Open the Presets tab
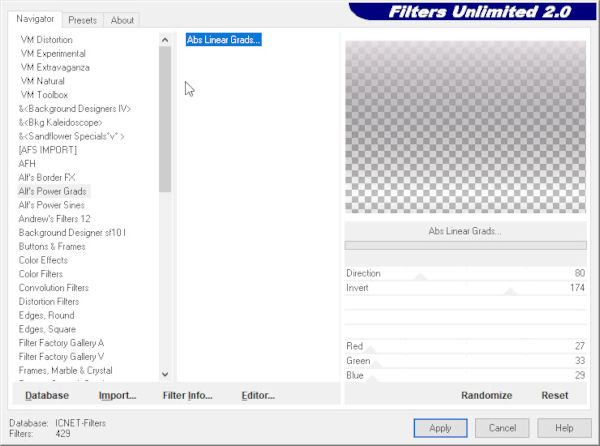The width and height of the screenshot is (600, 446). click(x=82, y=20)
